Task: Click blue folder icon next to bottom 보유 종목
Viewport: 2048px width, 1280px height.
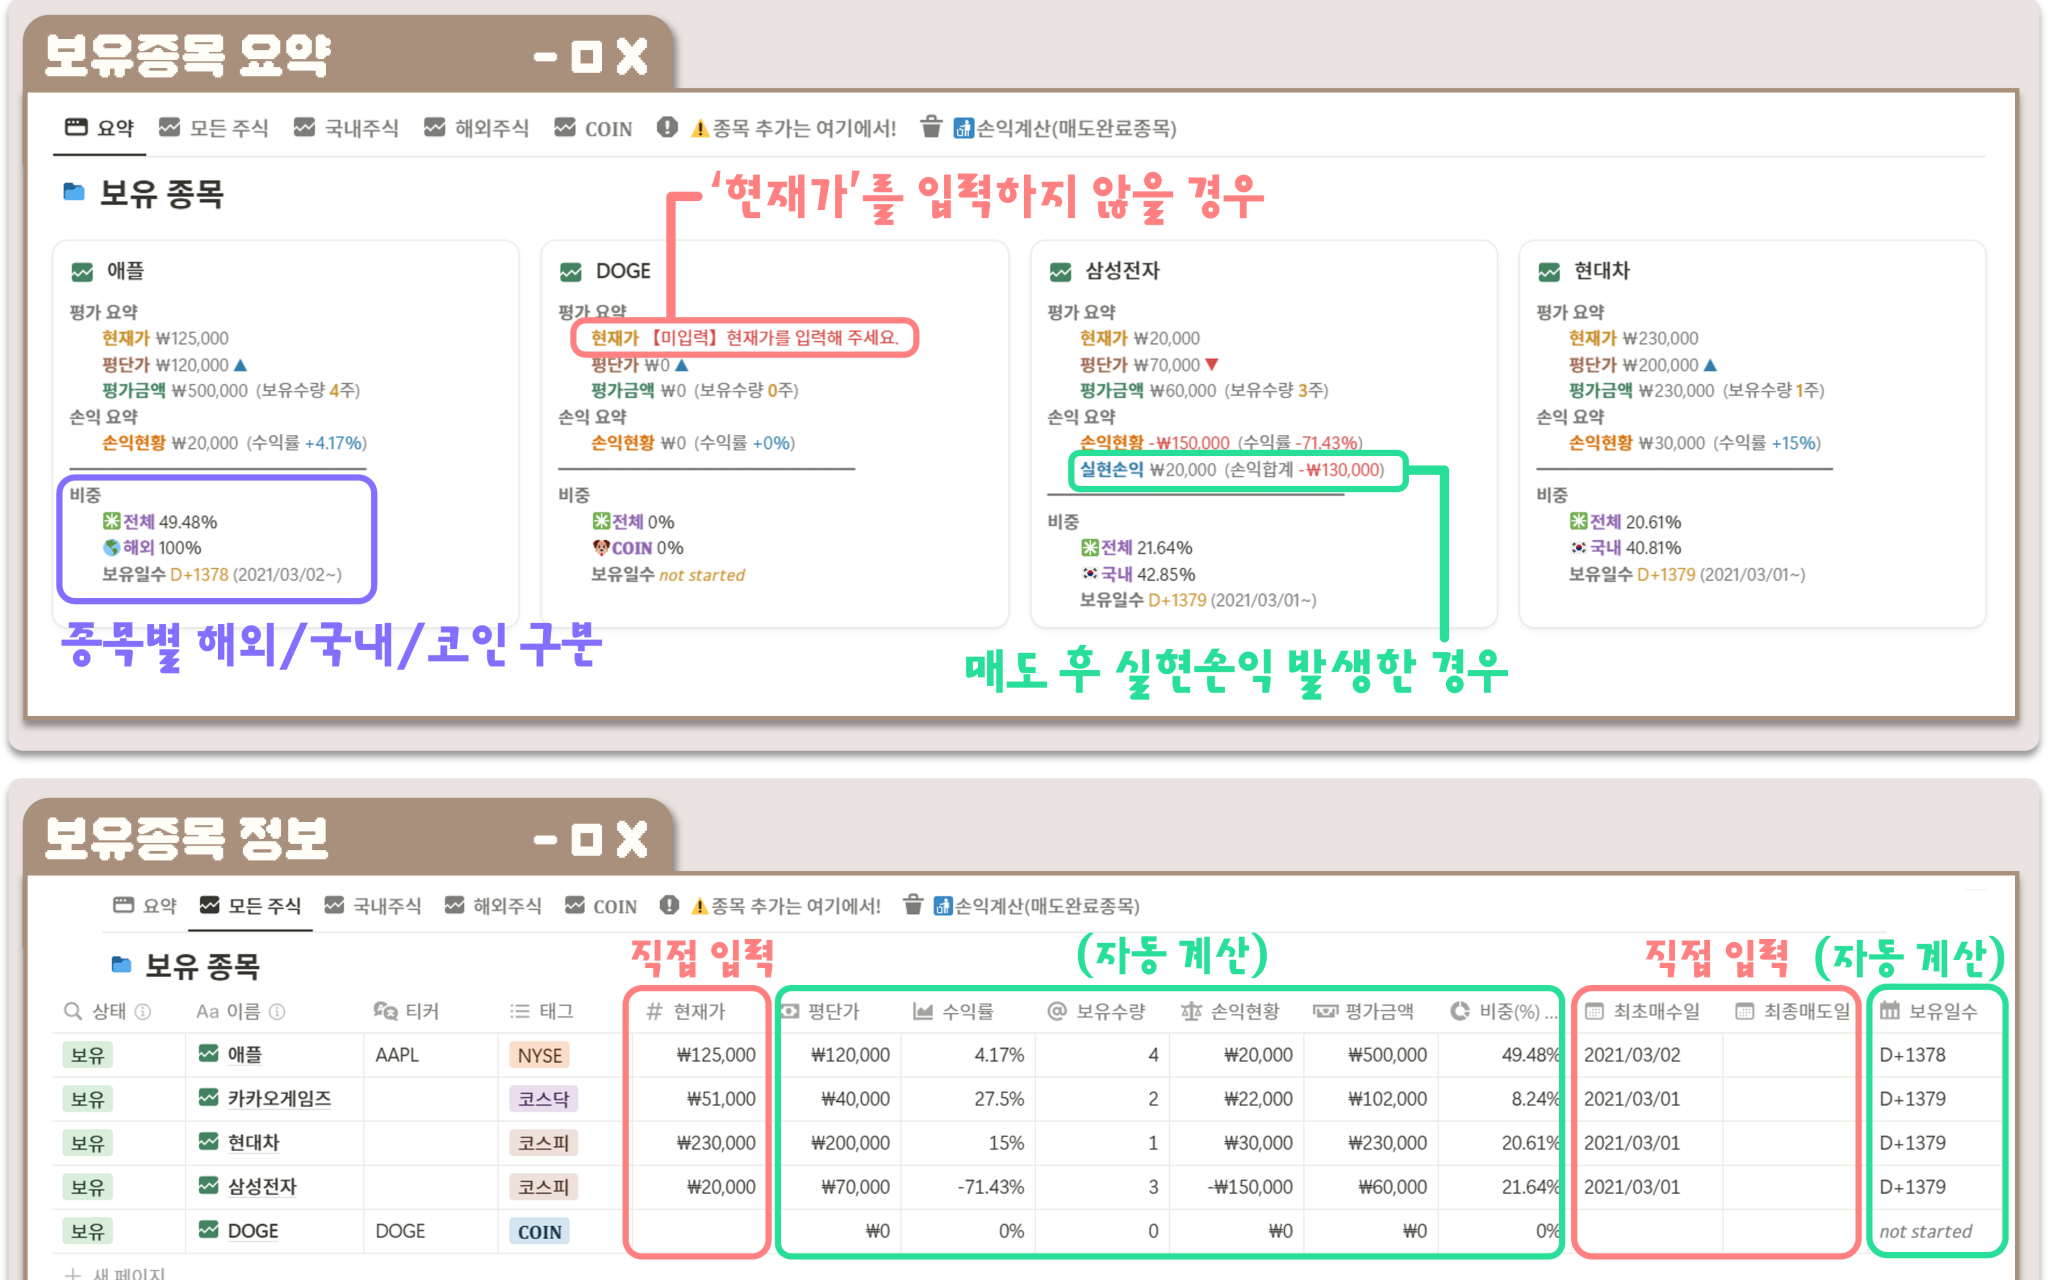Action: coord(121,965)
